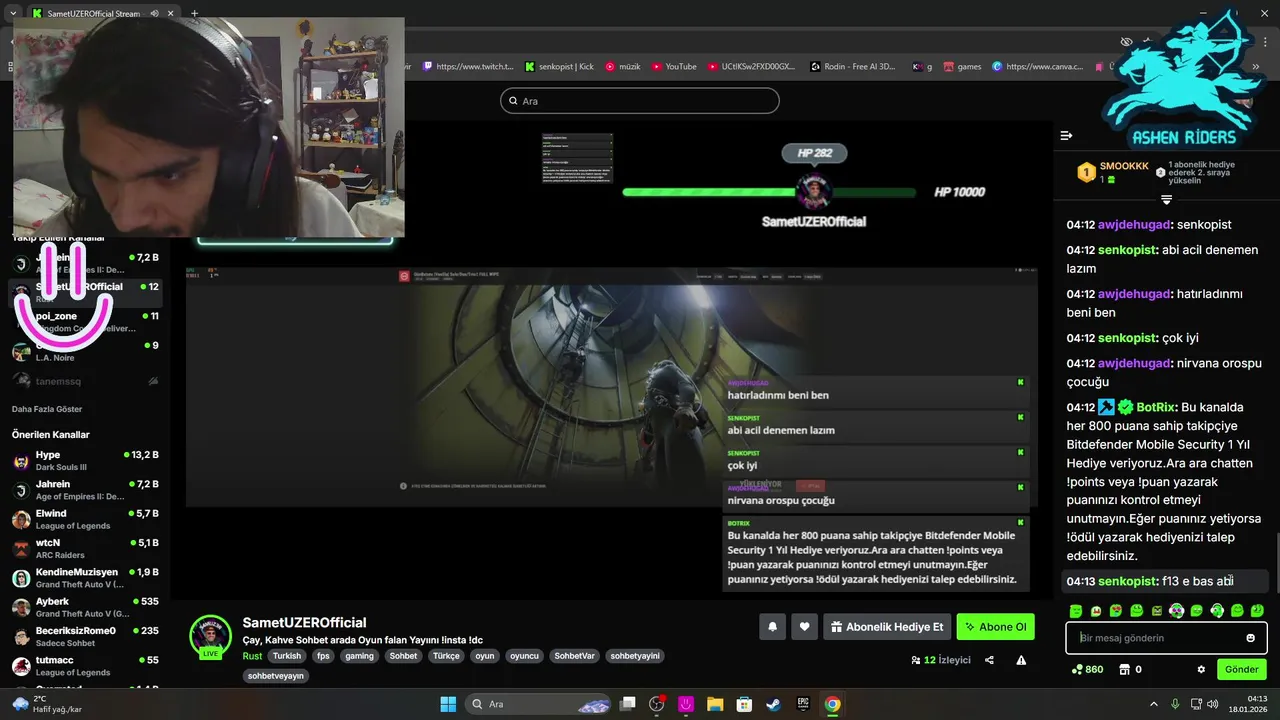
Task: Click the notification bell icon
Action: tap(772, 627)
